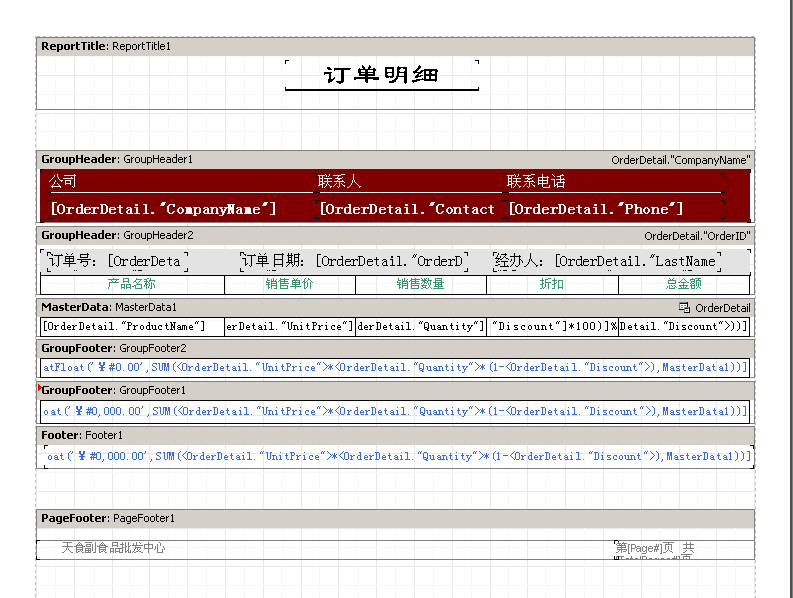The width and height of the screenshot is (793, 598).
Task: Select the OrderDetail CompanyName field object
Action: [x=163, y=209]
